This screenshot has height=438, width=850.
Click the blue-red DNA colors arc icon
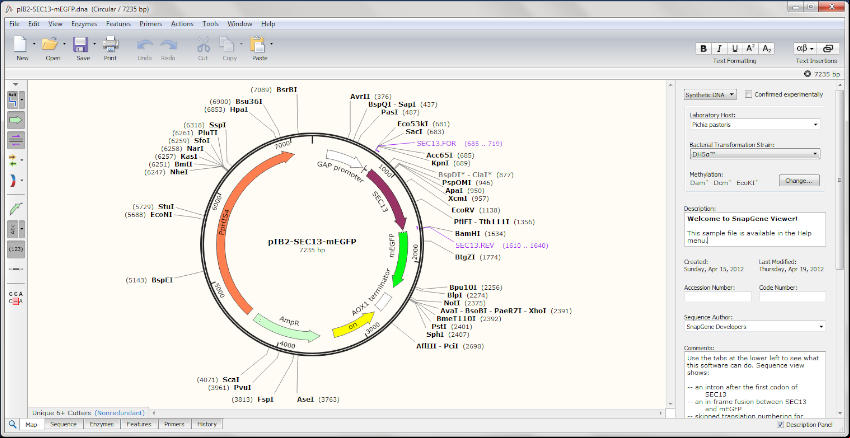13,181
